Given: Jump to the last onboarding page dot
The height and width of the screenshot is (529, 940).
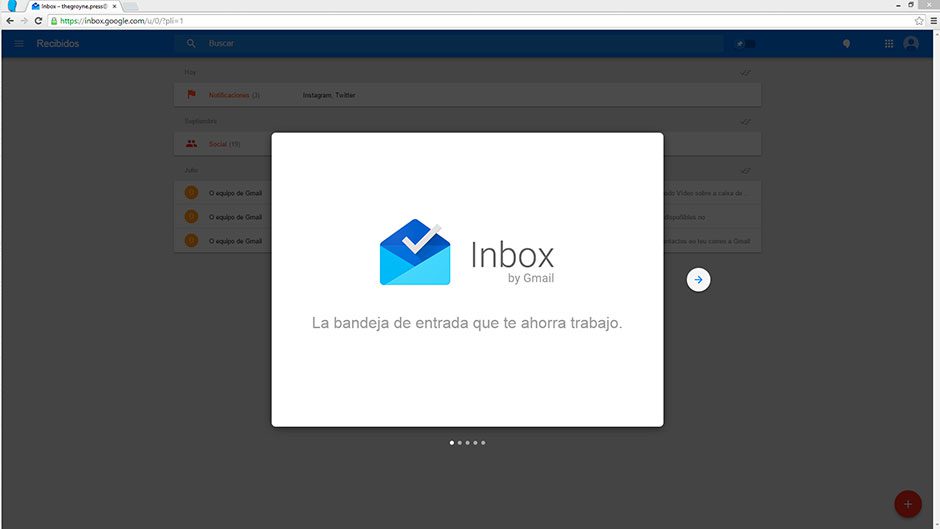Looking at the screenshot, I should tap(483, 442).
